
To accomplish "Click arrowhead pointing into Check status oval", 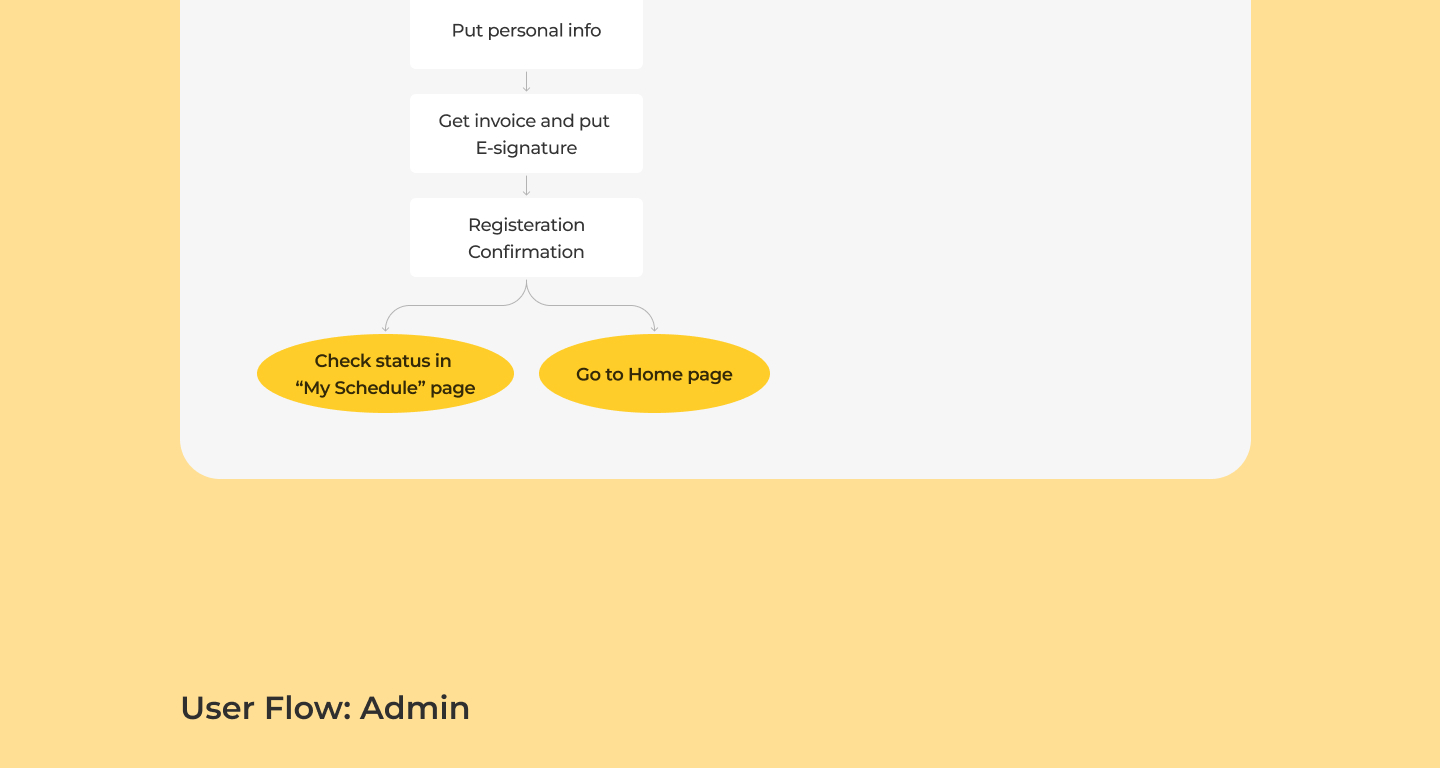I will [385, 328].
